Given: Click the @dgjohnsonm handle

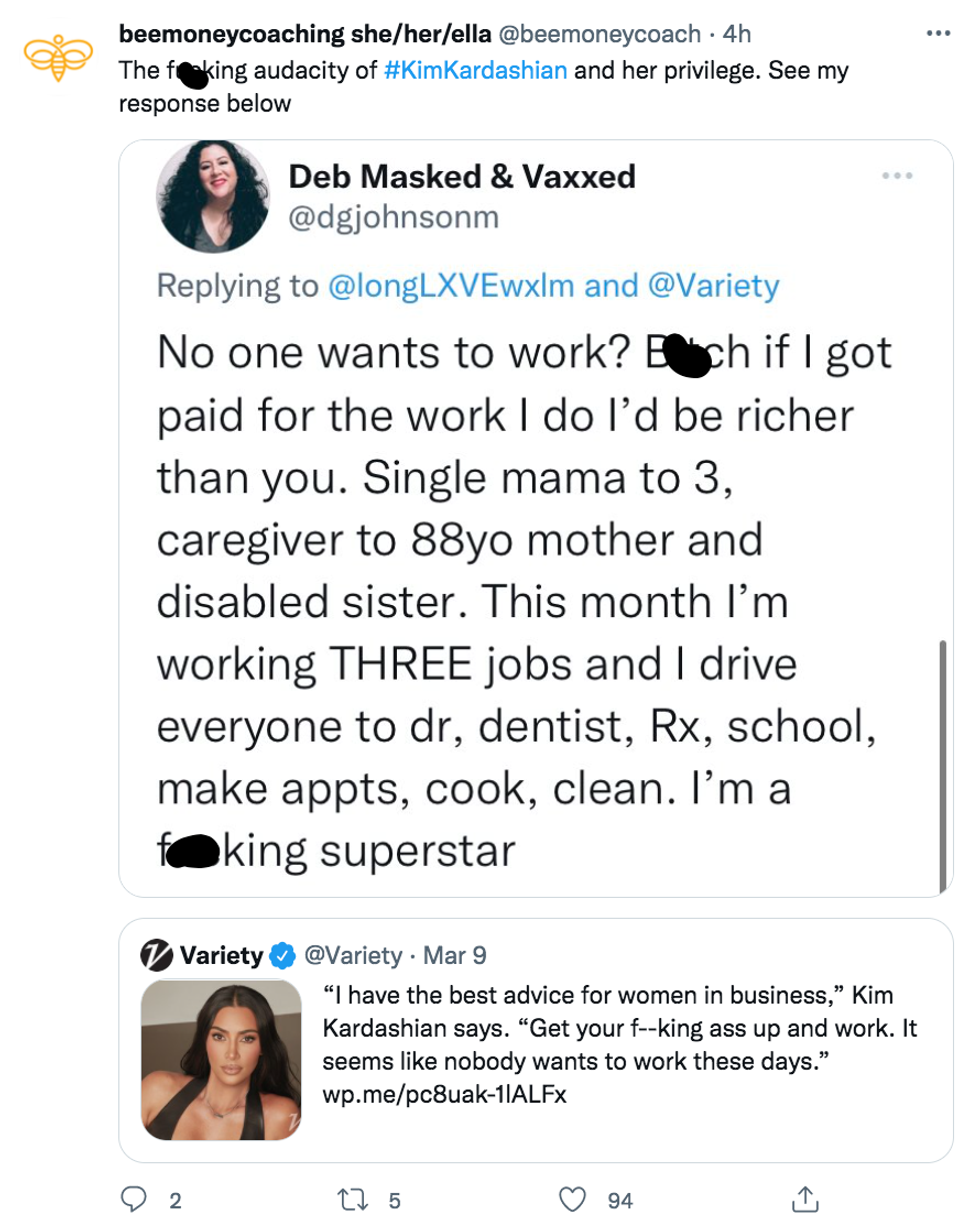Looking at the screenshot, I should (393, 216).
